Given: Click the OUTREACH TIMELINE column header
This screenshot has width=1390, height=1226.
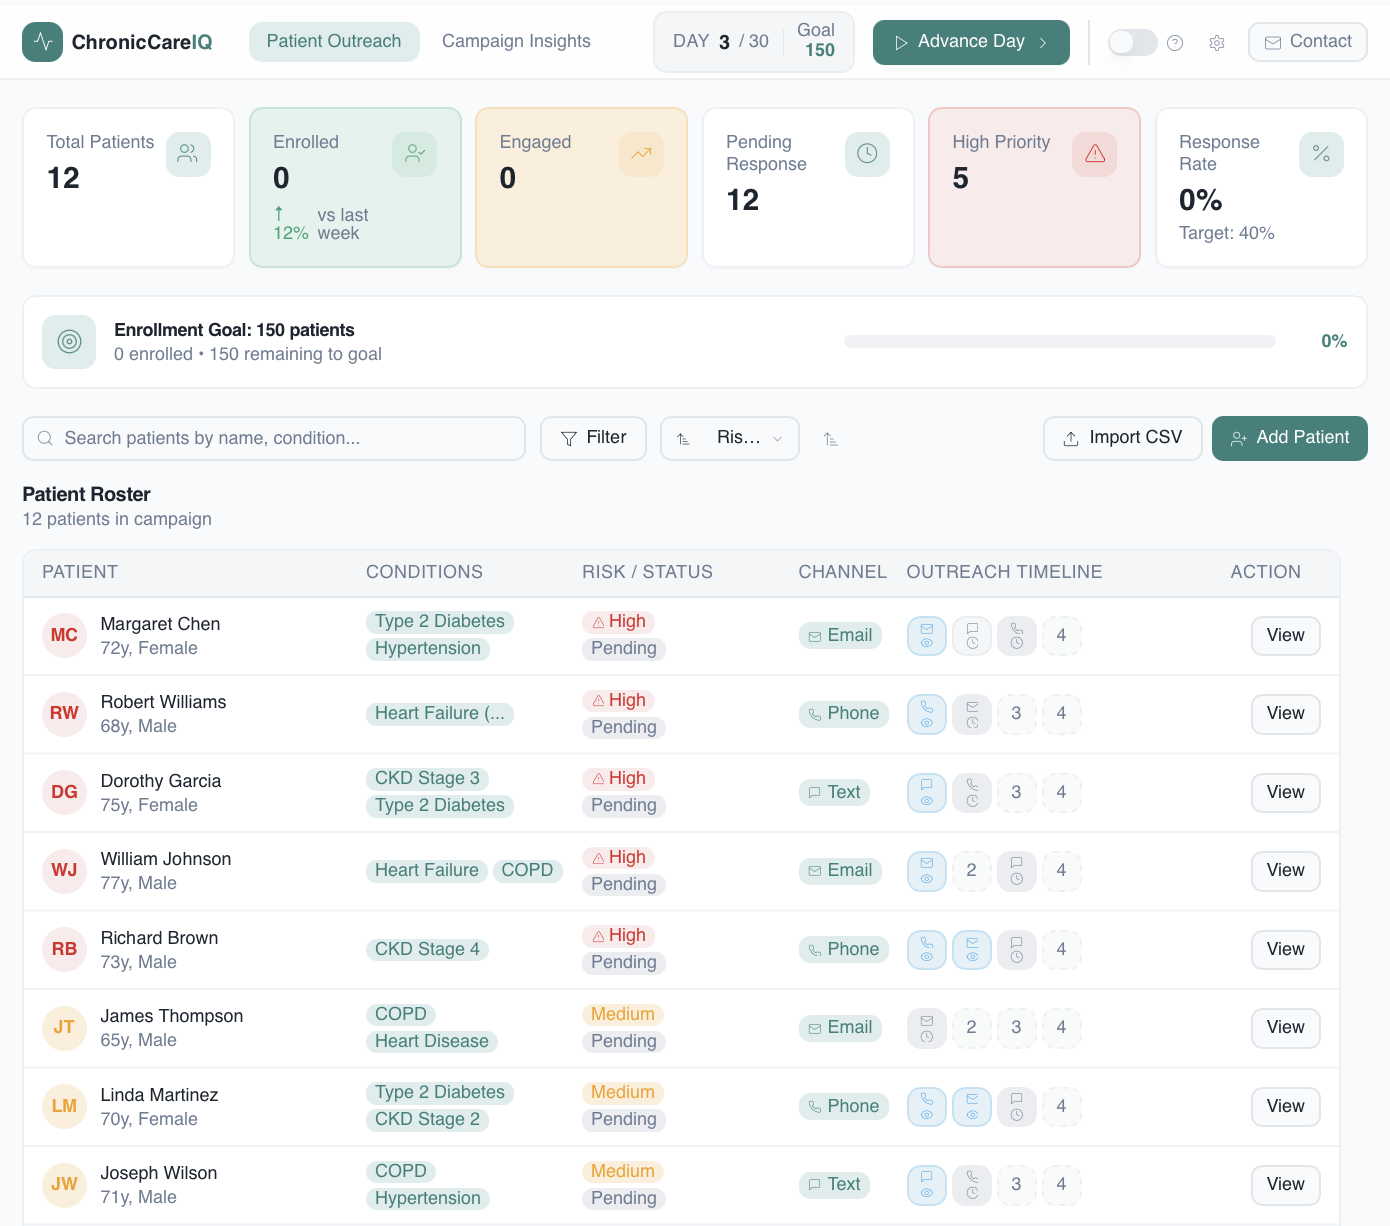Looking at the screenshot, I should point(1004,573).
